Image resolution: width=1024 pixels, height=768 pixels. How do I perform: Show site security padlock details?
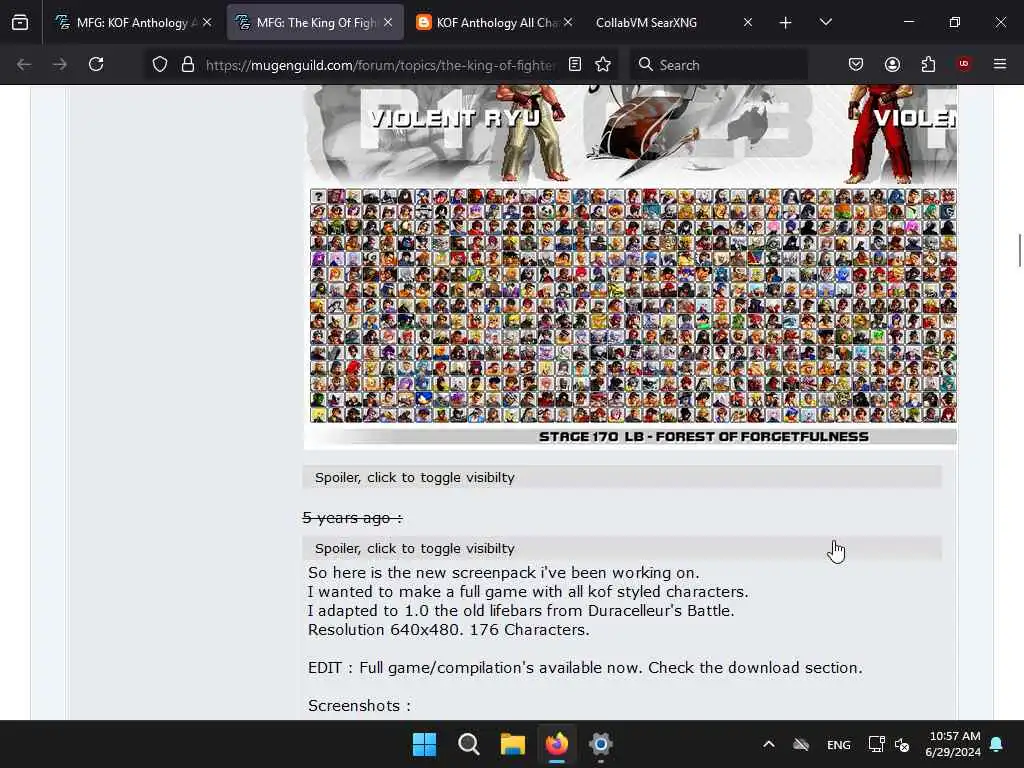coord(188,65)
